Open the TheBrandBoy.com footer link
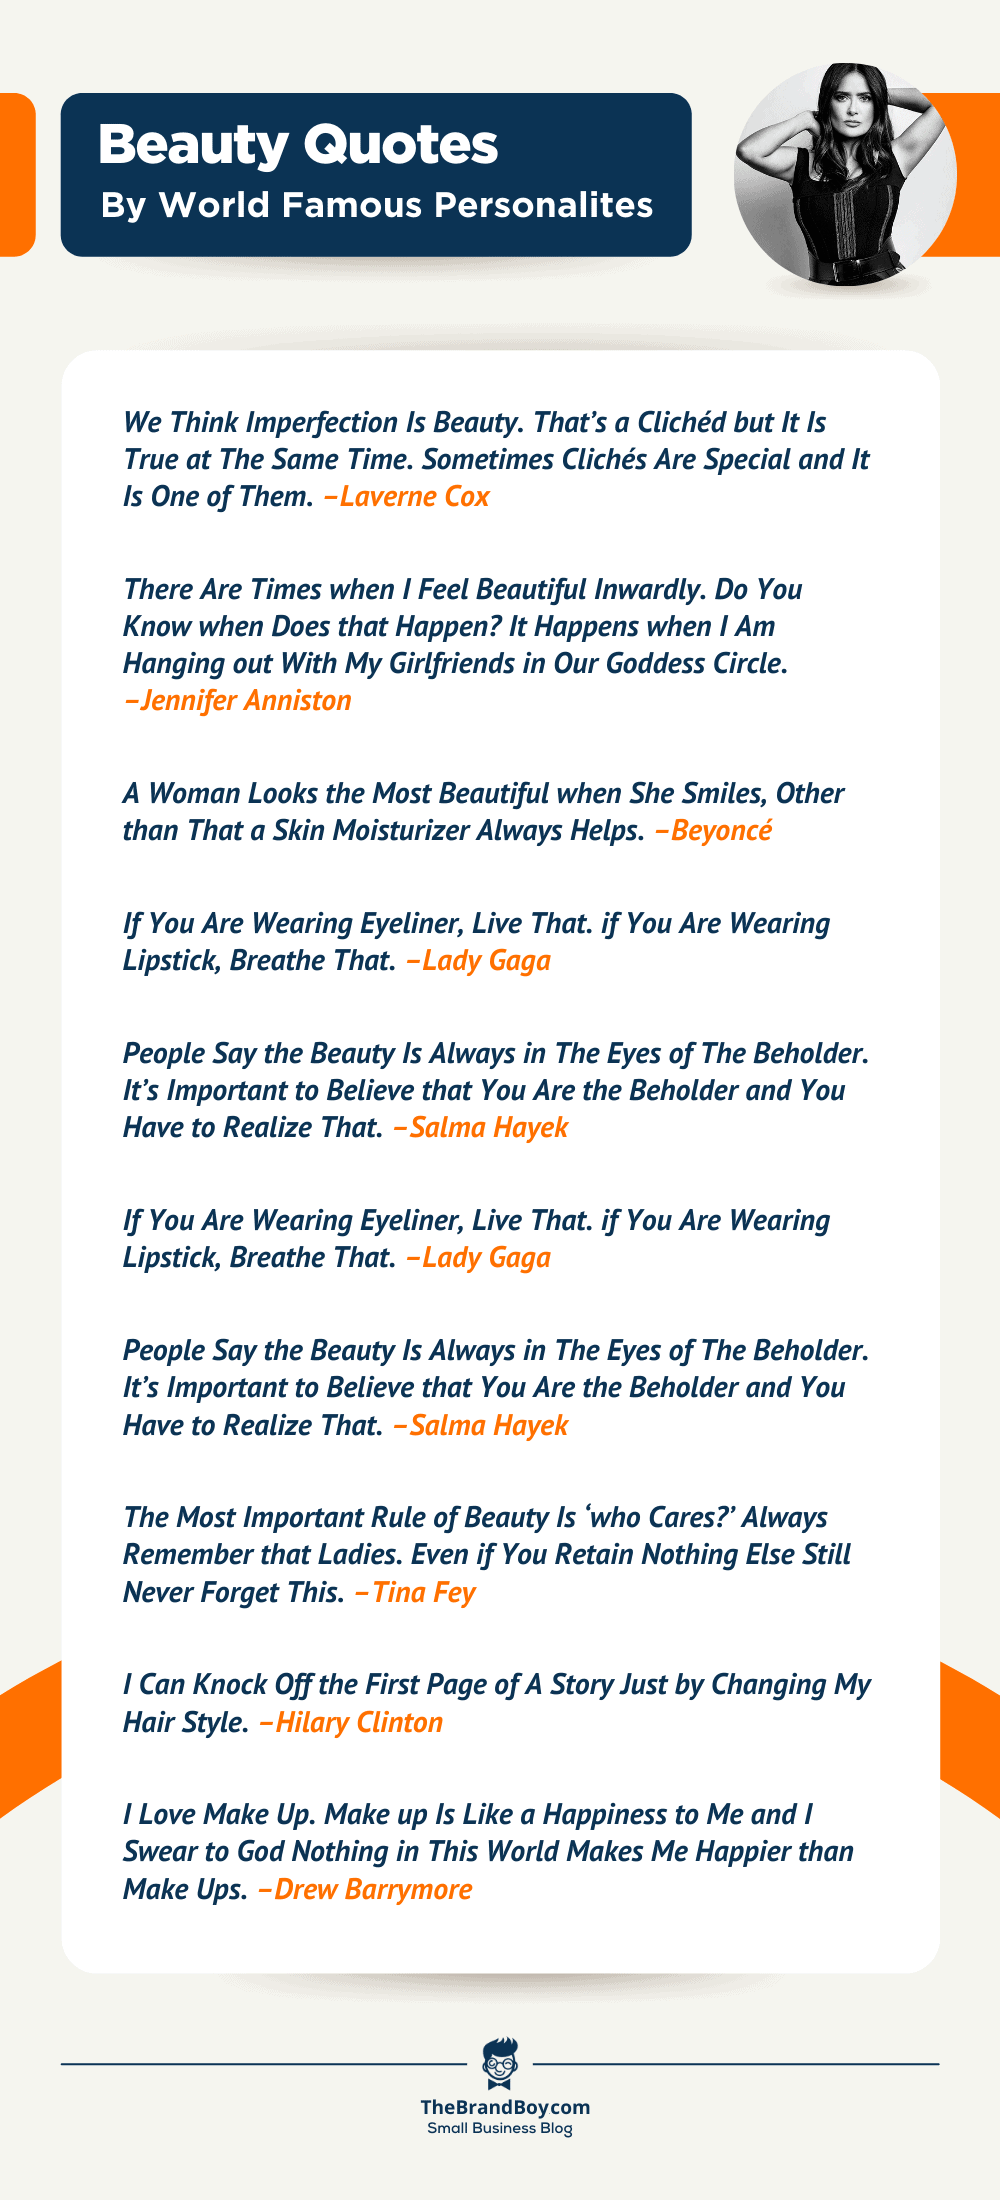The width and height of the screenshot is (1000, 2200). tap(505, 2107)
